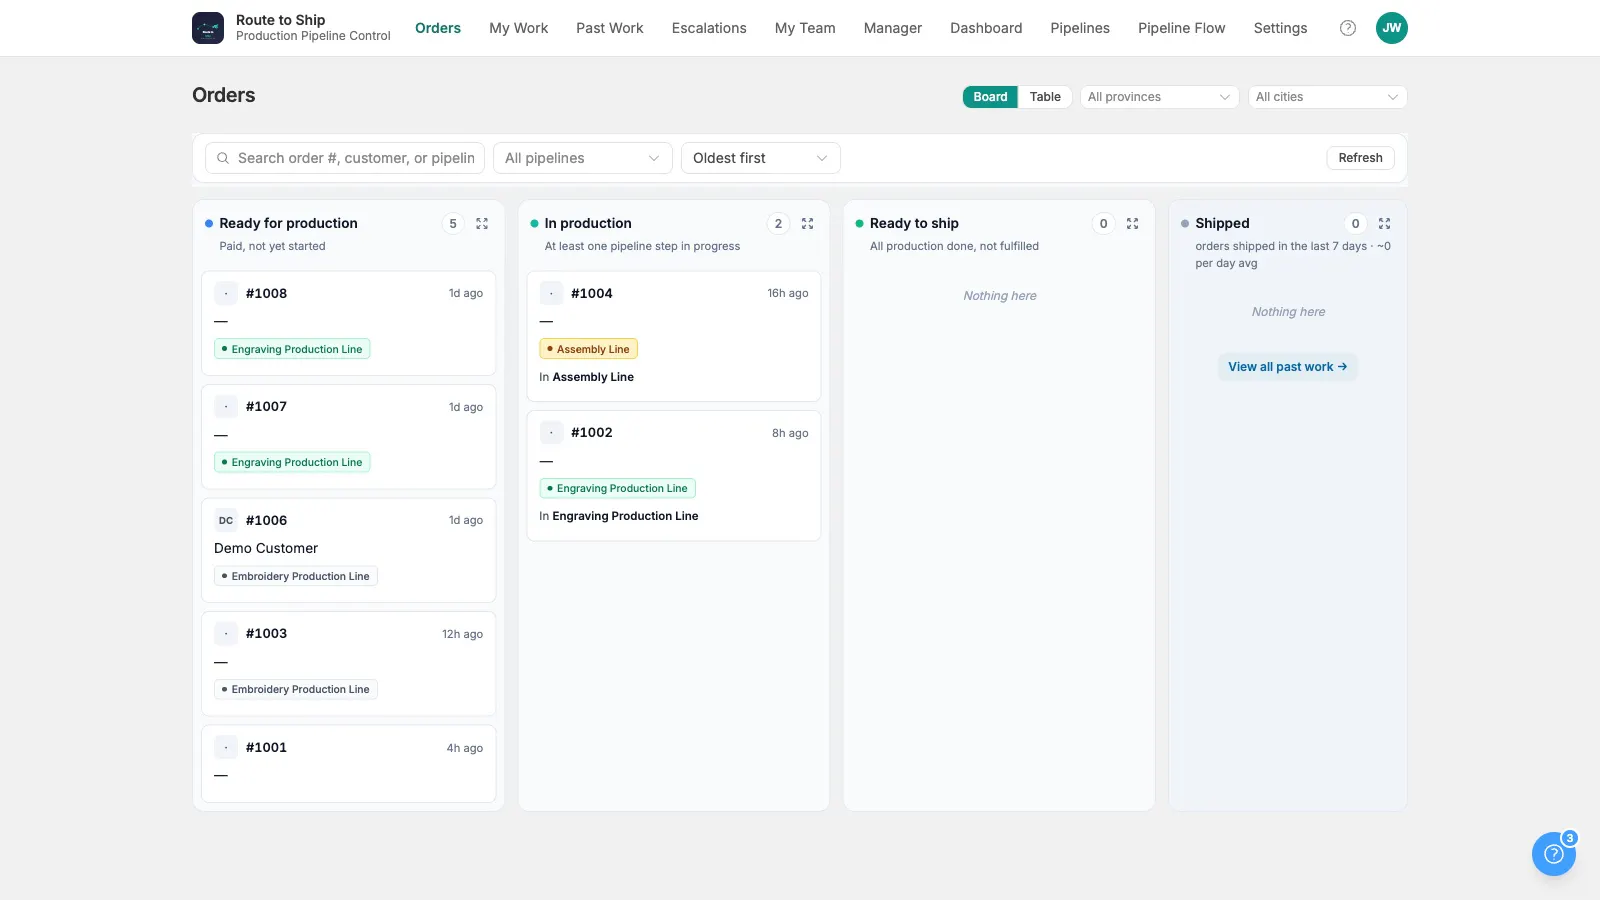This screenshot has width=1600, height=900.
Task: Open the All cities dropdown
Action: click(x=1327, y=97)
